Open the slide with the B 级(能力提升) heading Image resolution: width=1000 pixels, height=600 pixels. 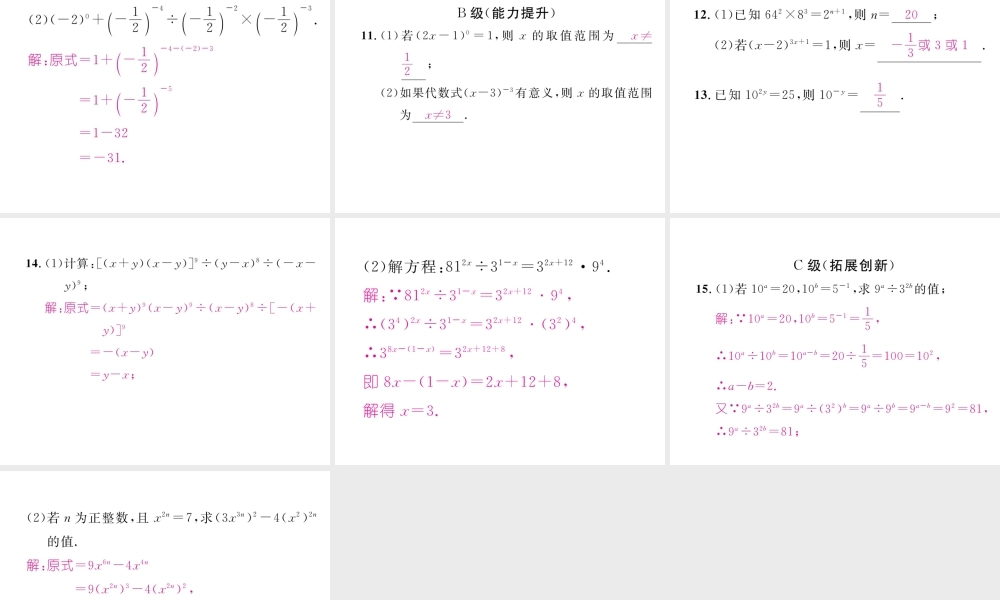500,106
